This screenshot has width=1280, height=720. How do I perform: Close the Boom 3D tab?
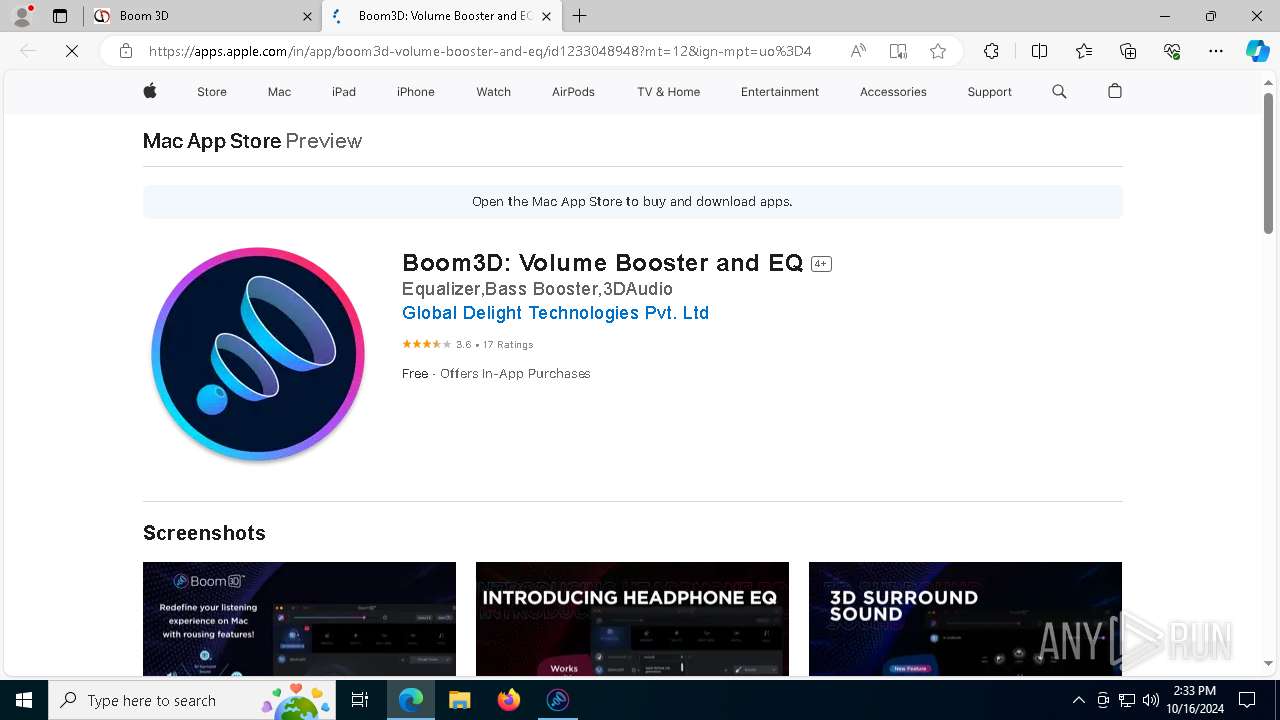coord(307,16)
